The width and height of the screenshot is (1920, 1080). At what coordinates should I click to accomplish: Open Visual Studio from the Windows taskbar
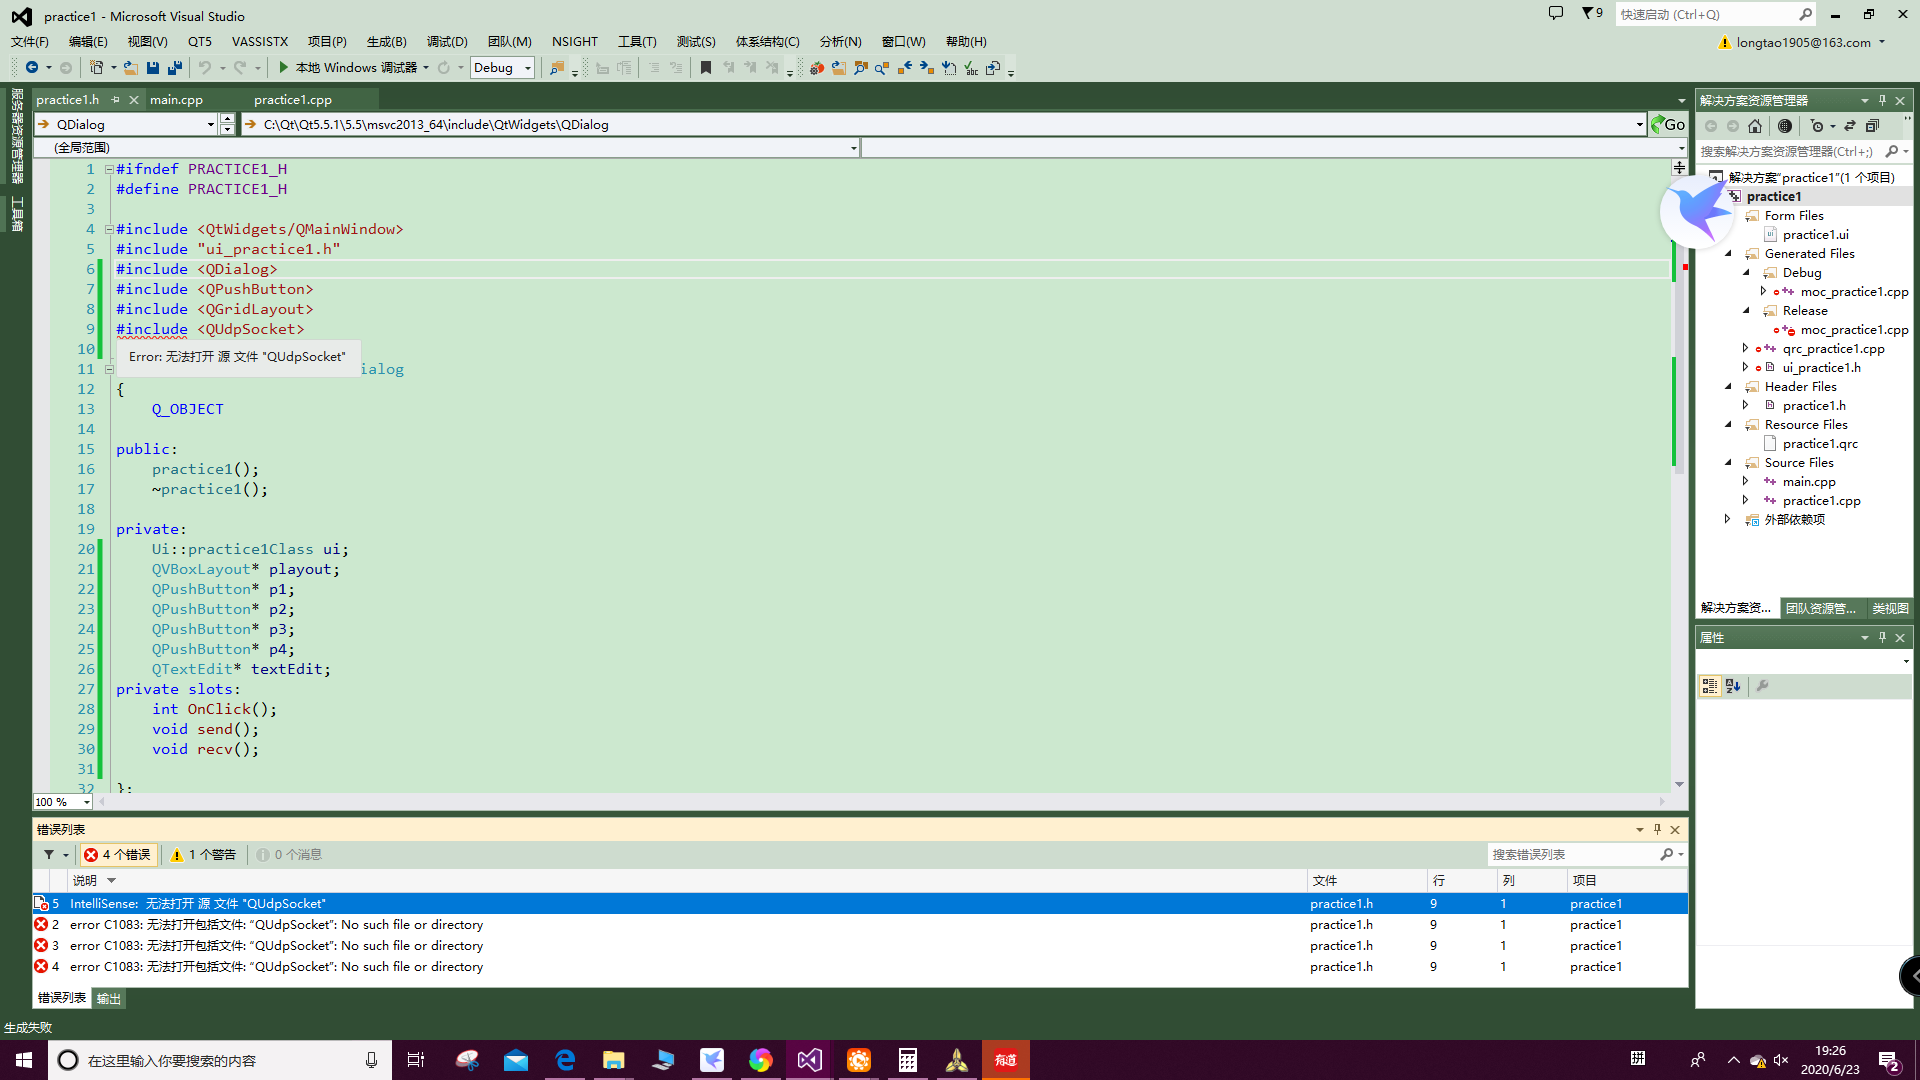coord(809,1060)
